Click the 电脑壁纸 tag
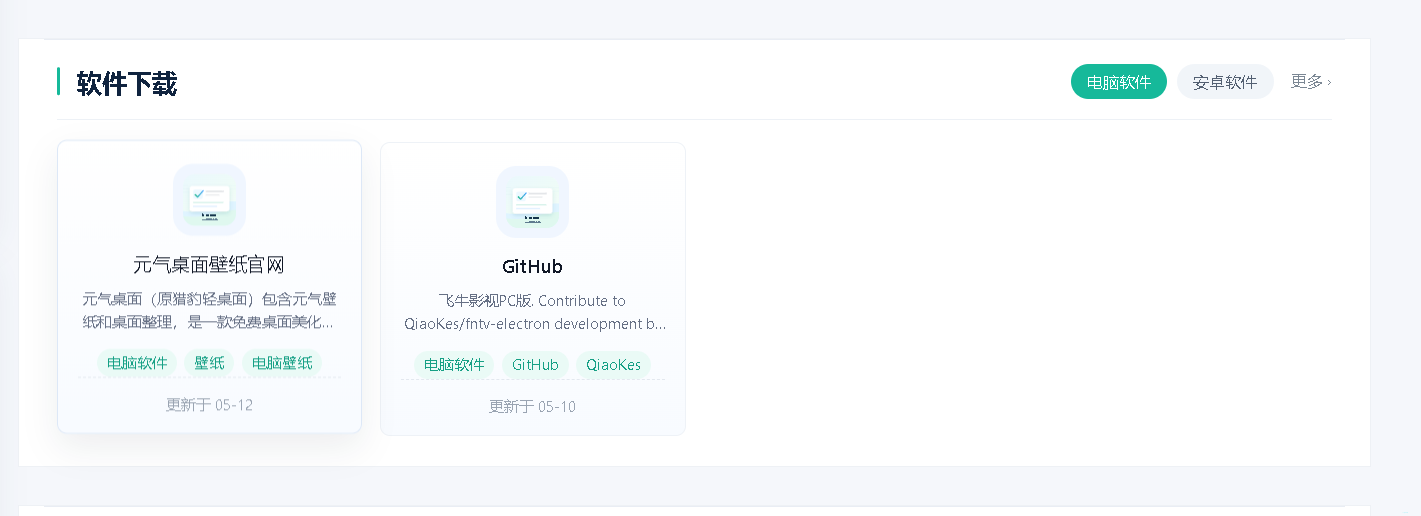Screen dimensions: 1421x516 [x=282, y=363]
